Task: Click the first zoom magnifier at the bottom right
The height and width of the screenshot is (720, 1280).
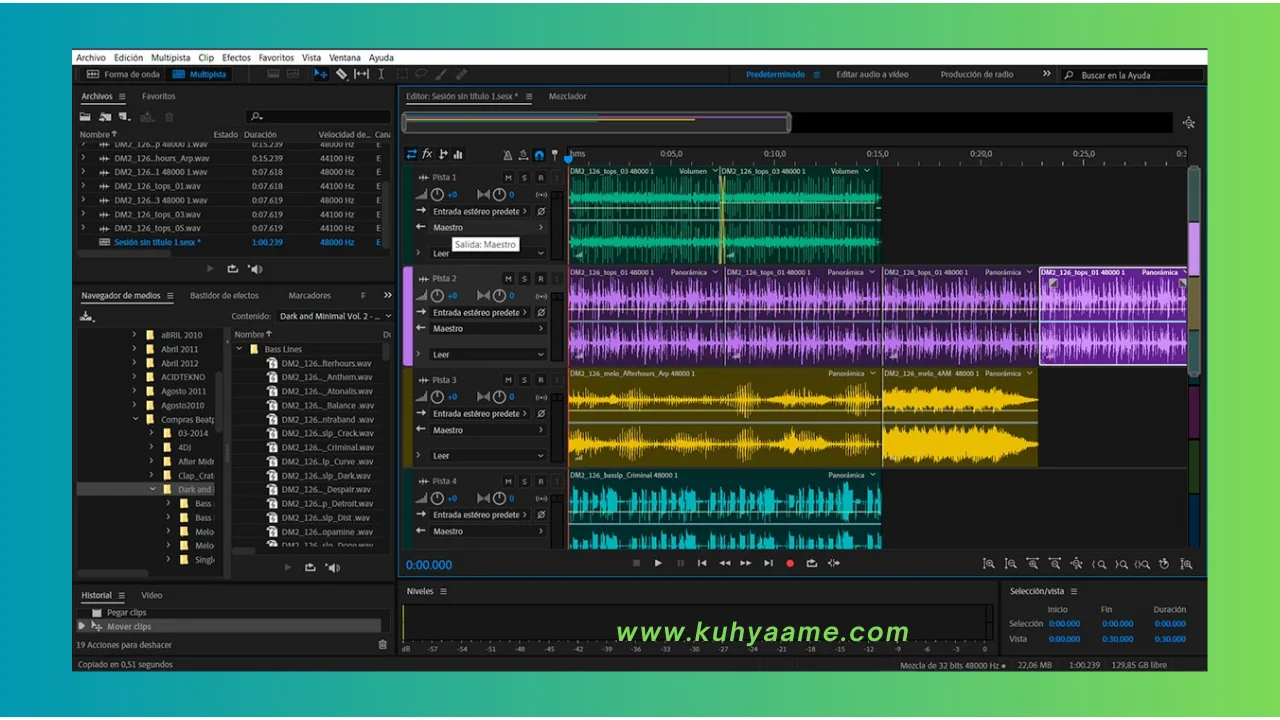Action: (x=989, y=564)
